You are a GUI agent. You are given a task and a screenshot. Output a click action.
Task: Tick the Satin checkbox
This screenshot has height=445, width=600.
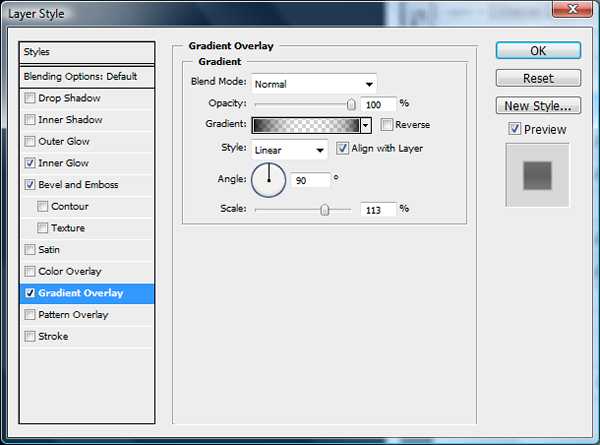click(x=29, y=250)
